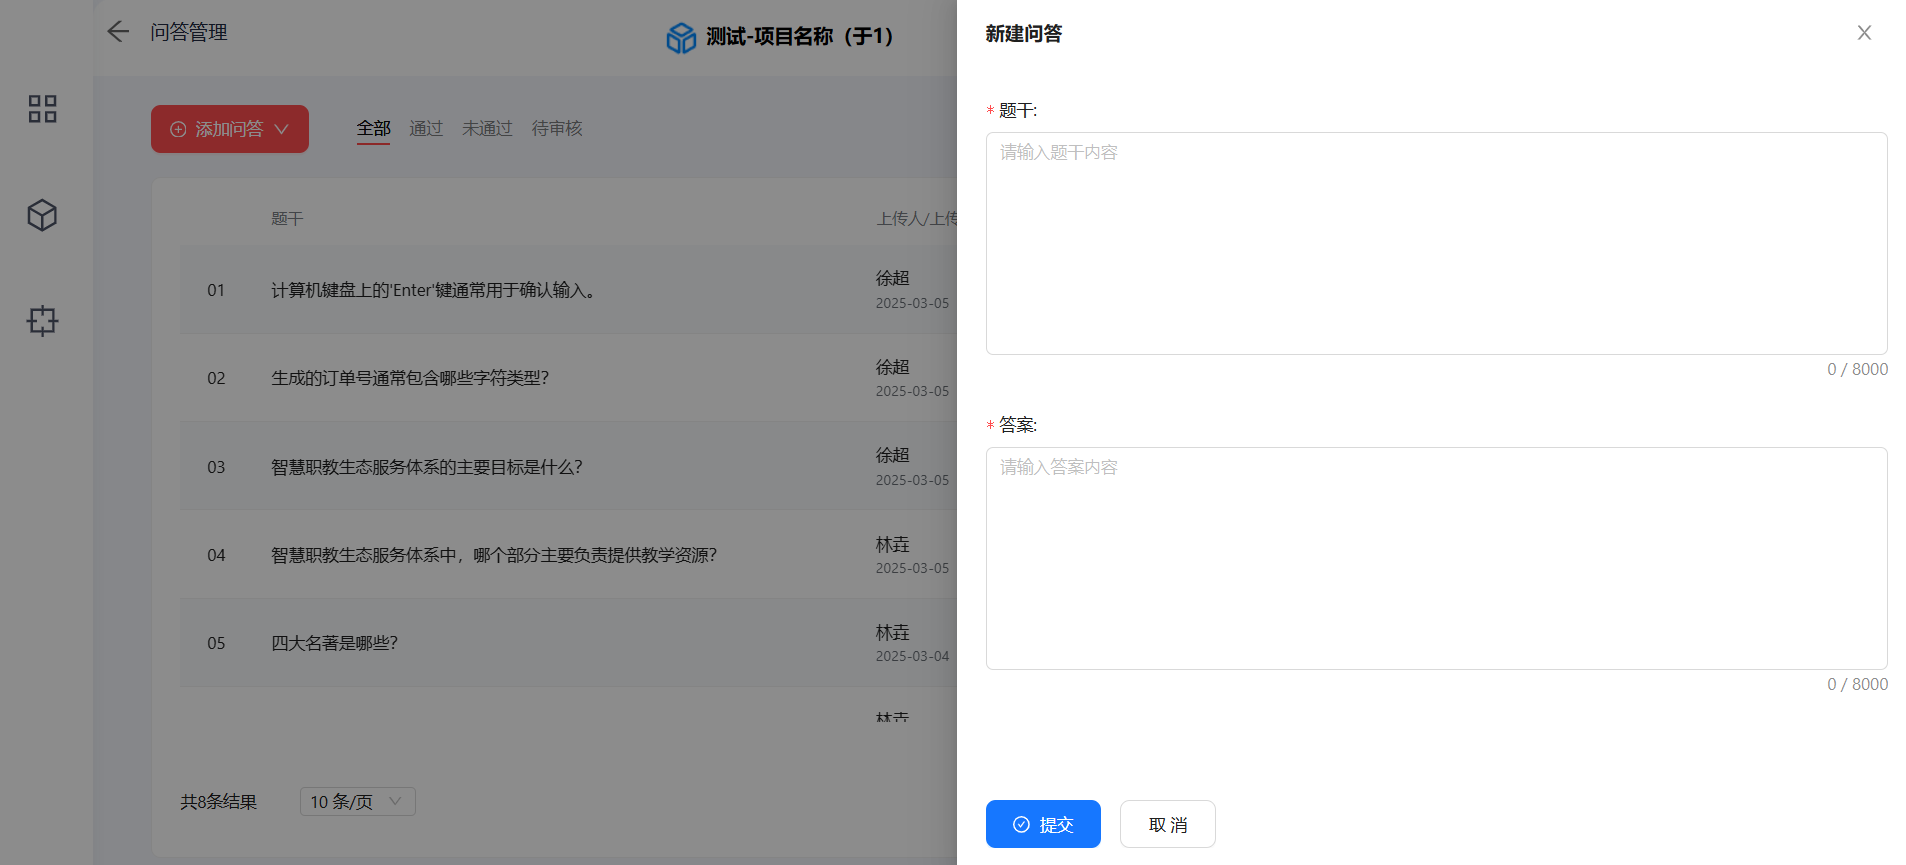The image size is (1906, 865).
Task: Open the cube sidebar icon
Action: [42, 215]
